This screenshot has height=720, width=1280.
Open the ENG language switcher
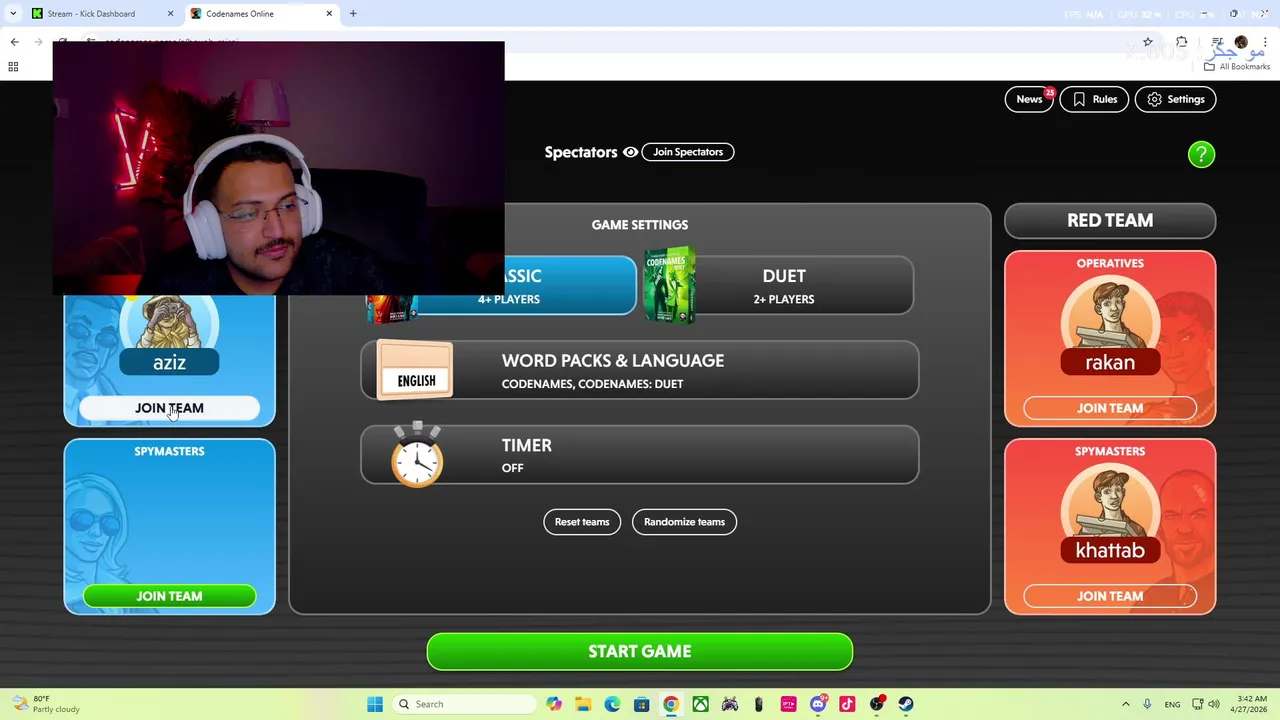click(1172, 704)
